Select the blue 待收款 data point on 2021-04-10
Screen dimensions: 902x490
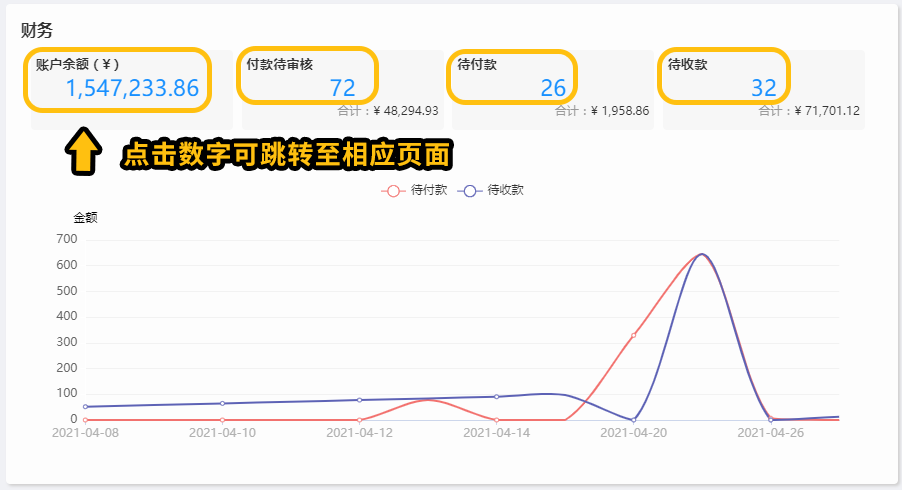(222, 403)
